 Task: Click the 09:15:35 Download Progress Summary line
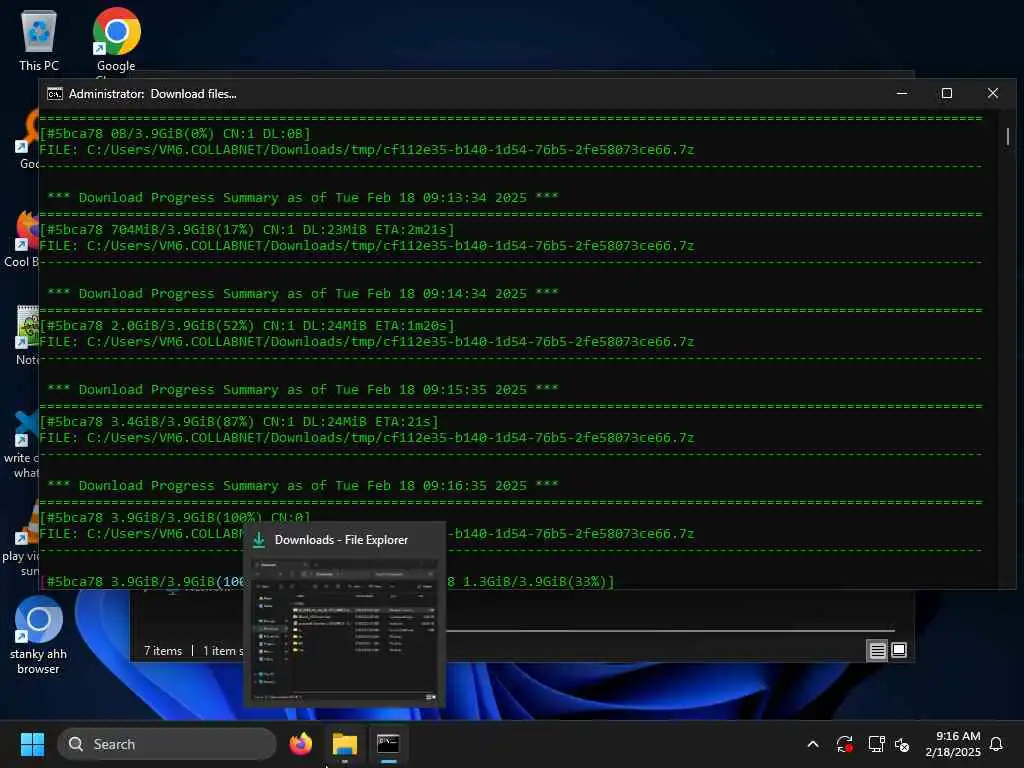(303, 389)
